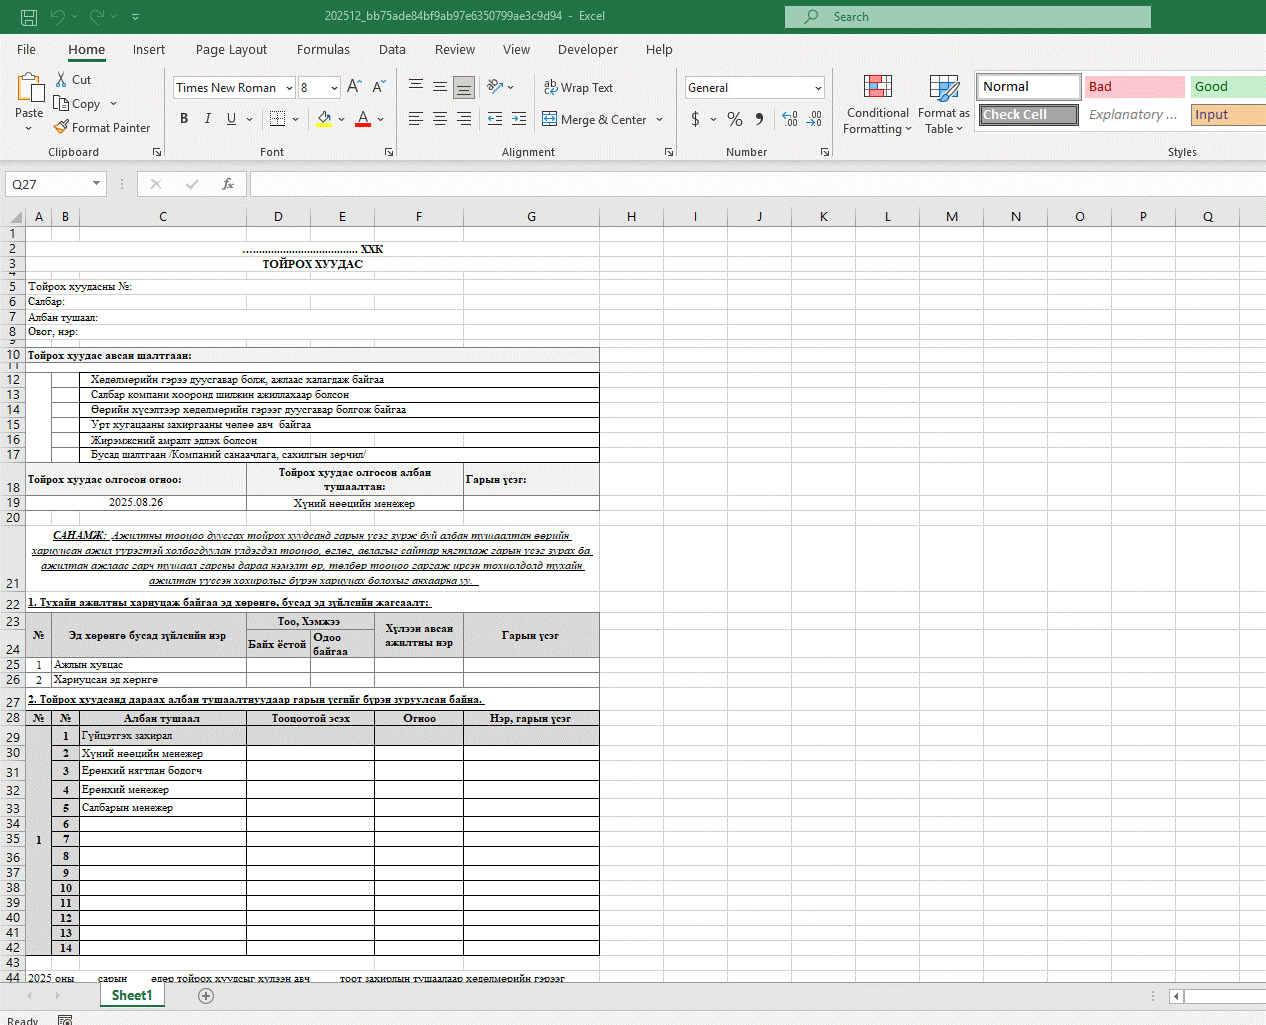Open Conditional Formatting menu

pos(877,105)
